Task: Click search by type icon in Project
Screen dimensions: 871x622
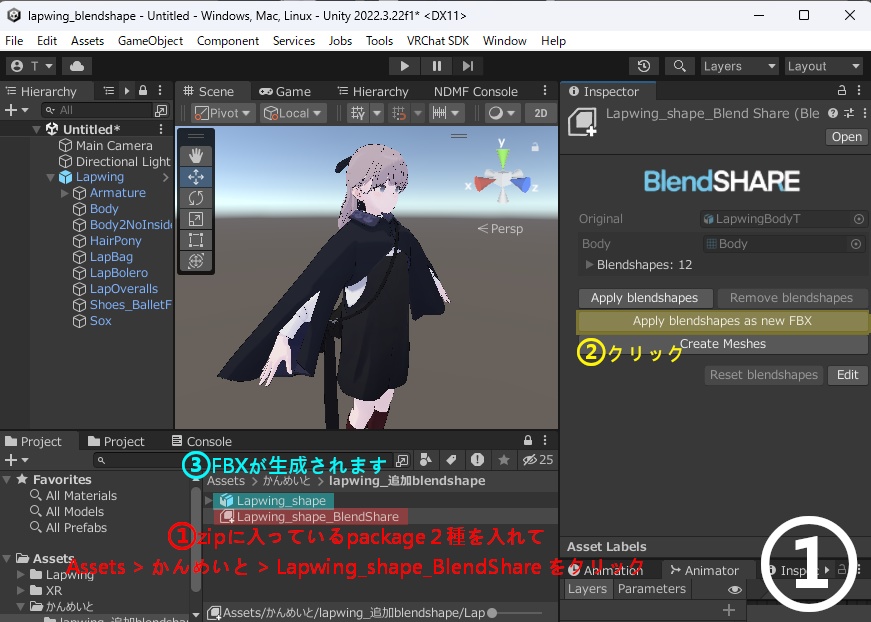Action: 426,460
